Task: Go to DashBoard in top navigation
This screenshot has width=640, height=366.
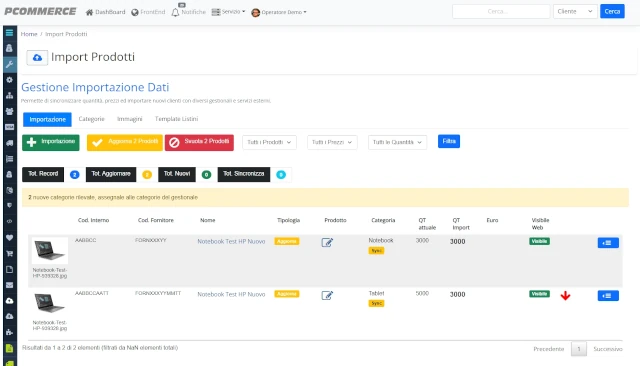Action: pos(105,12)
